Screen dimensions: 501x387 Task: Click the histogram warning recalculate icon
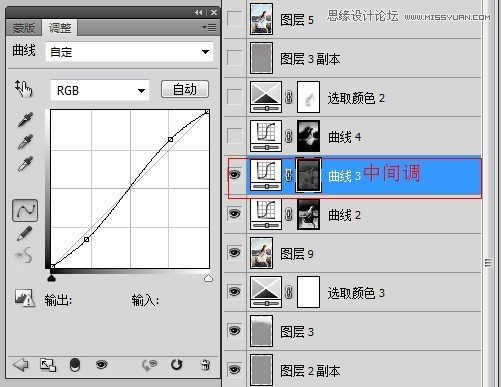[25, 298]
